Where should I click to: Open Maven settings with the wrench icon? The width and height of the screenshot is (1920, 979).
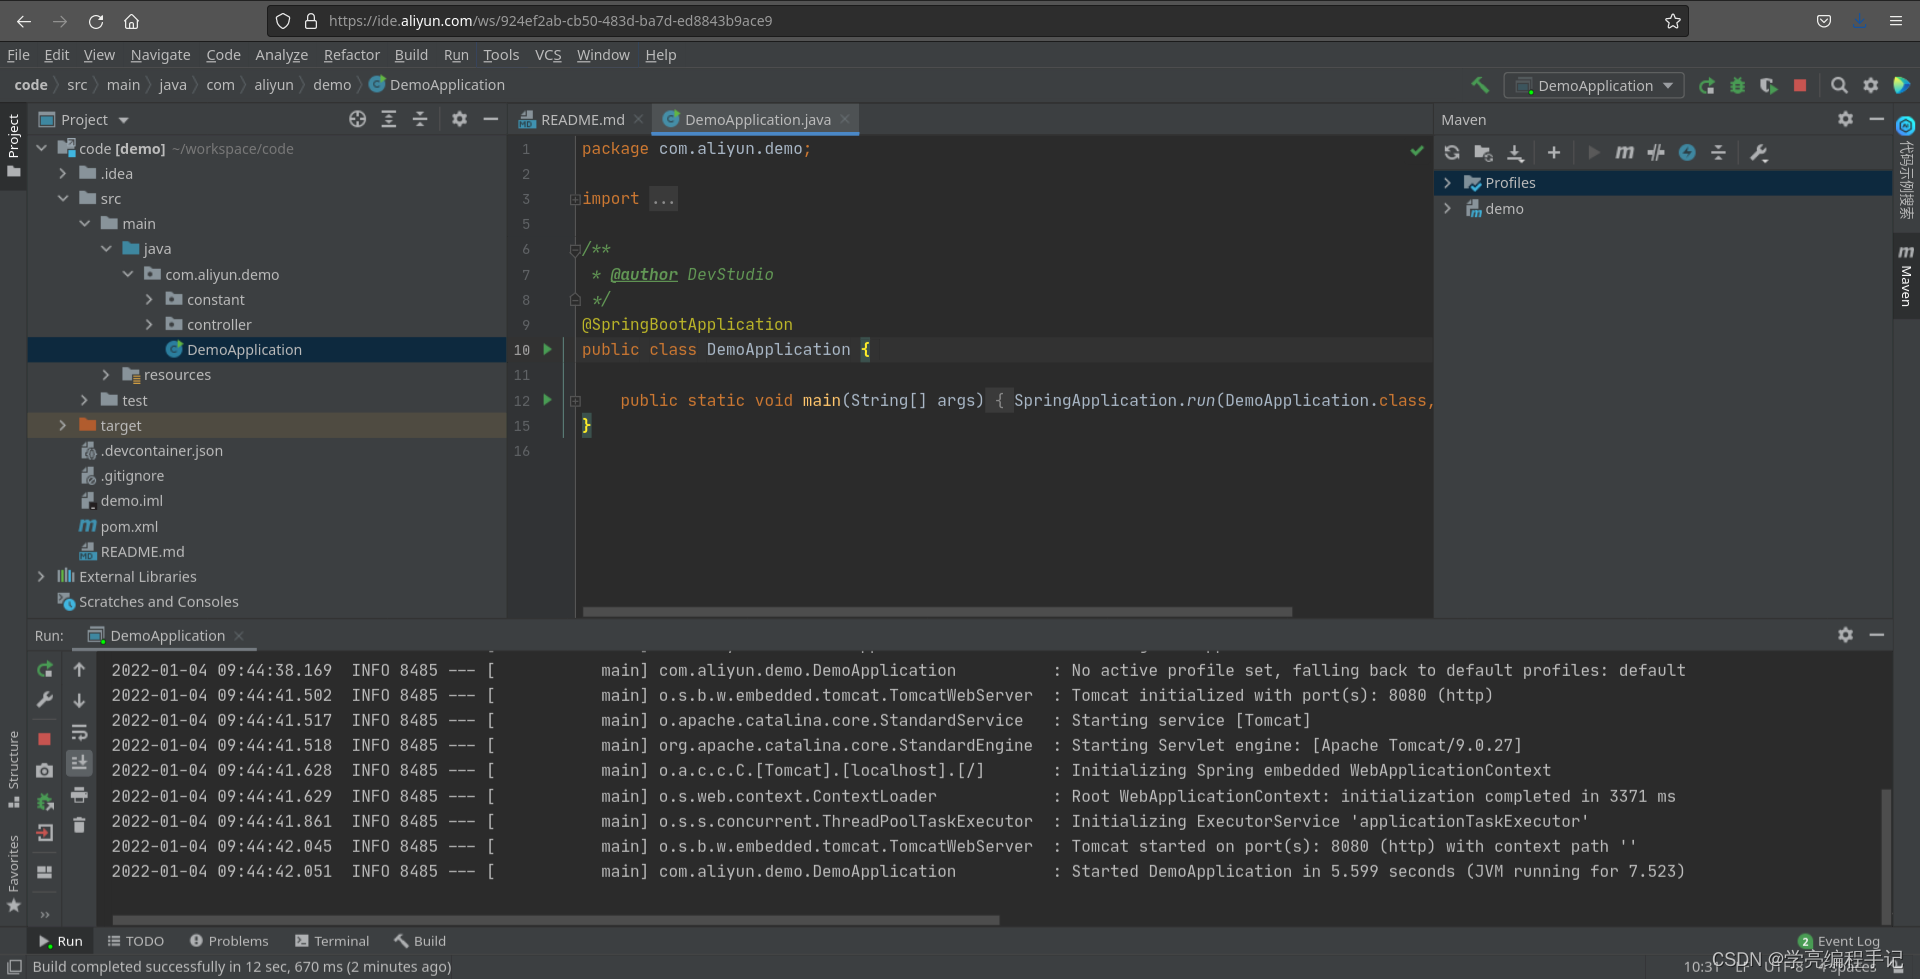(x=1760, y=152)
